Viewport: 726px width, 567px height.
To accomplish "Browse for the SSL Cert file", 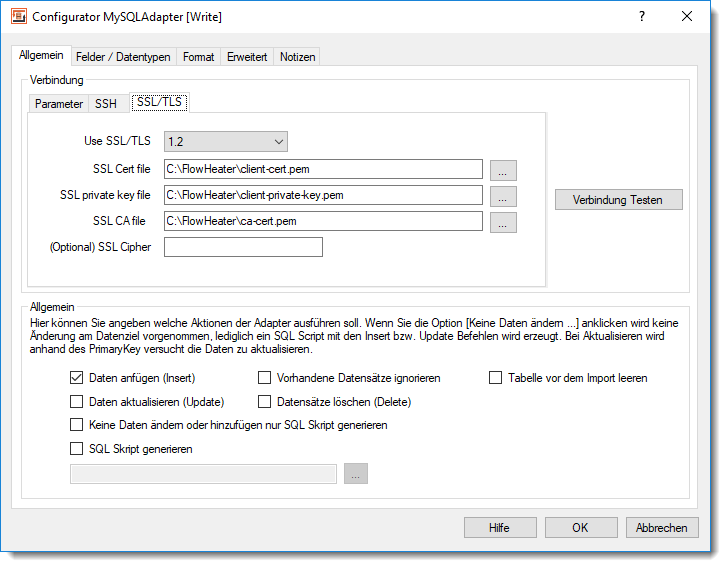I will click(503, 171).
